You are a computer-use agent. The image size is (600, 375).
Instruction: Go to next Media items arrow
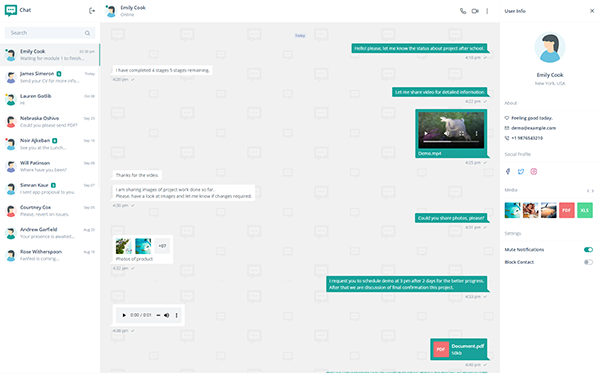click(x=592, y=191)
